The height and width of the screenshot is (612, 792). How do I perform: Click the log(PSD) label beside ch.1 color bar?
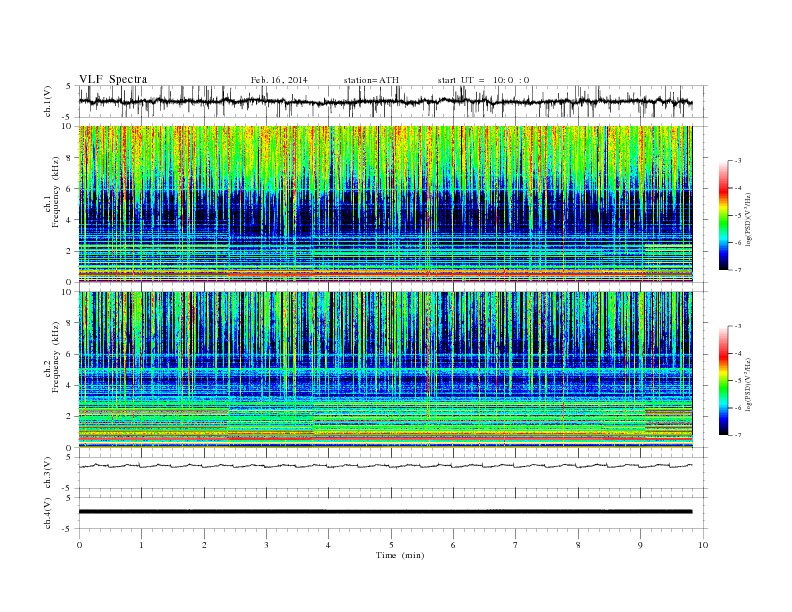click(x=748, y=220)
